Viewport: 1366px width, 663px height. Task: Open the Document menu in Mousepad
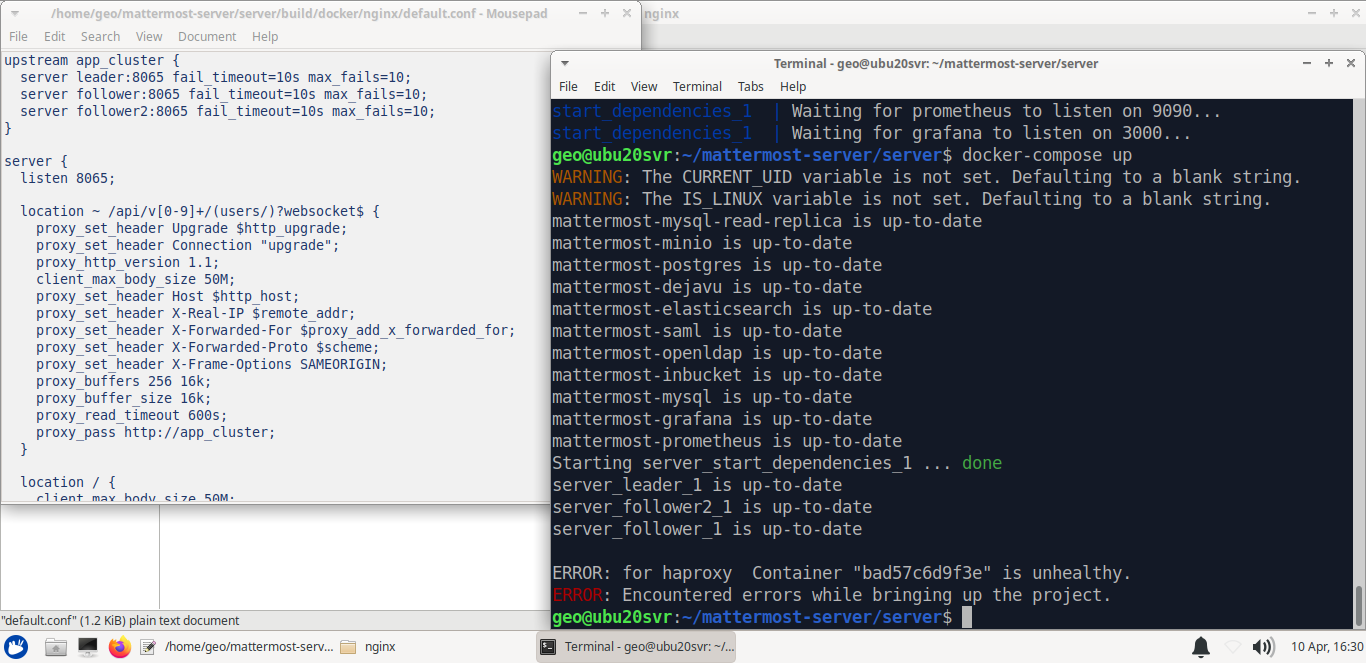(x=207, y=36)
